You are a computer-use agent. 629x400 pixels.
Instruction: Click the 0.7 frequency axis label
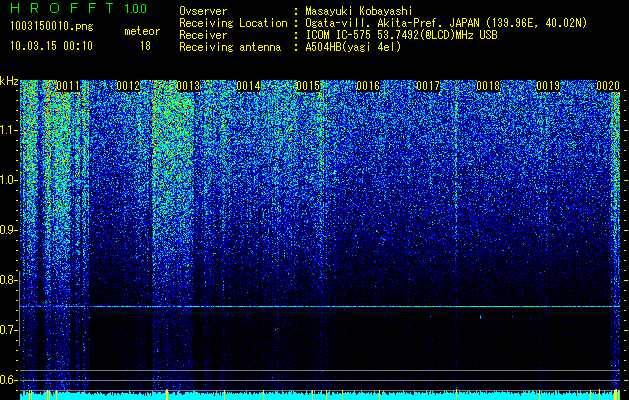pos(8,330)
